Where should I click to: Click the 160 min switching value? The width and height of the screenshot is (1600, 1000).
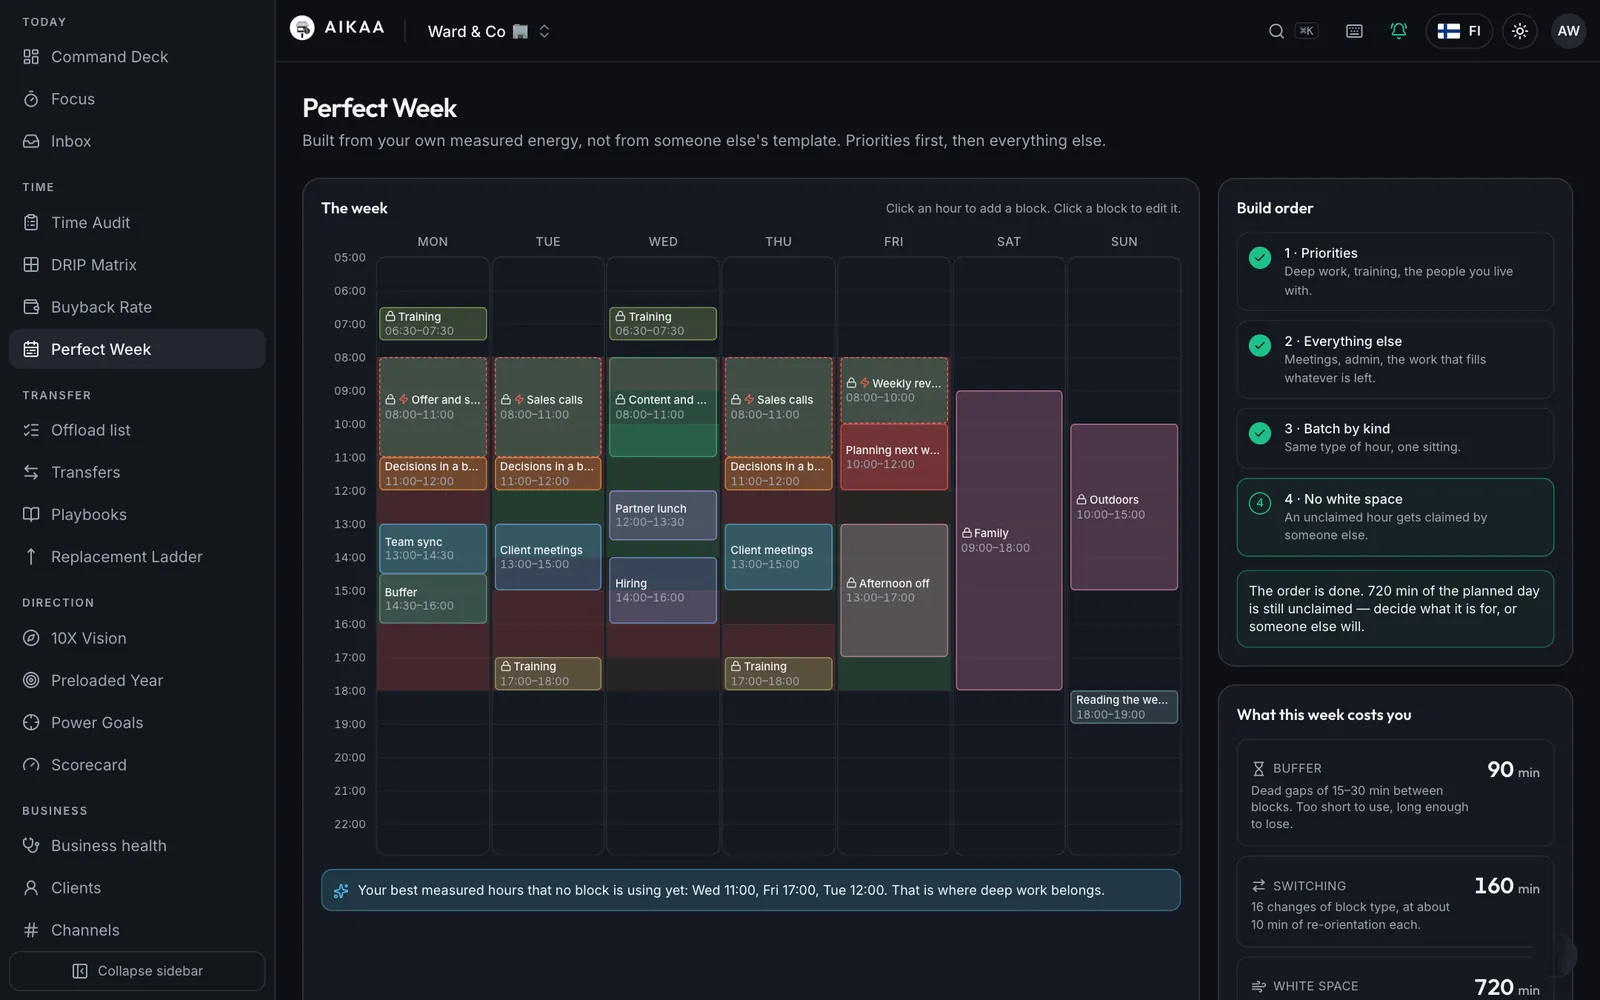click(1507, 886)
